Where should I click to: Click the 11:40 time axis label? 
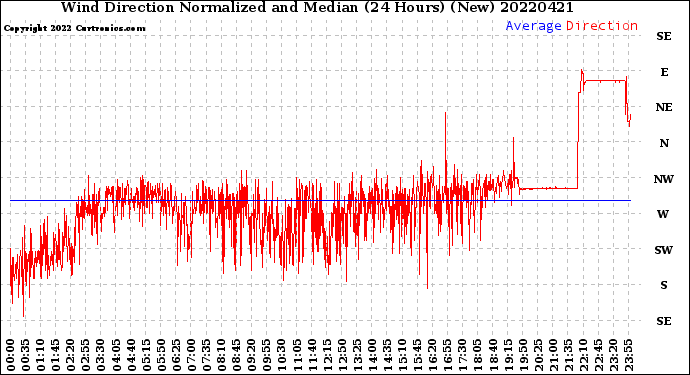click(312, 354)
